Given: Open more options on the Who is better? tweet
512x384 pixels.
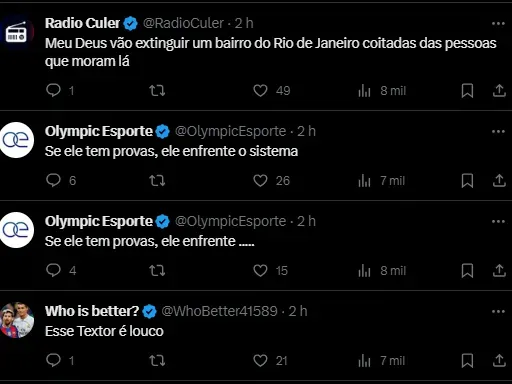Looking at the screenshot, I should 498,311.
